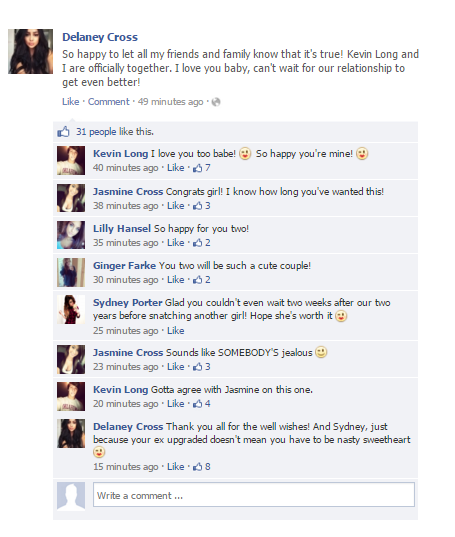Like Jasmine Cross's 'Congrats girl' comment
Screen dimensions: 455x537
click(x=176, y=206)
